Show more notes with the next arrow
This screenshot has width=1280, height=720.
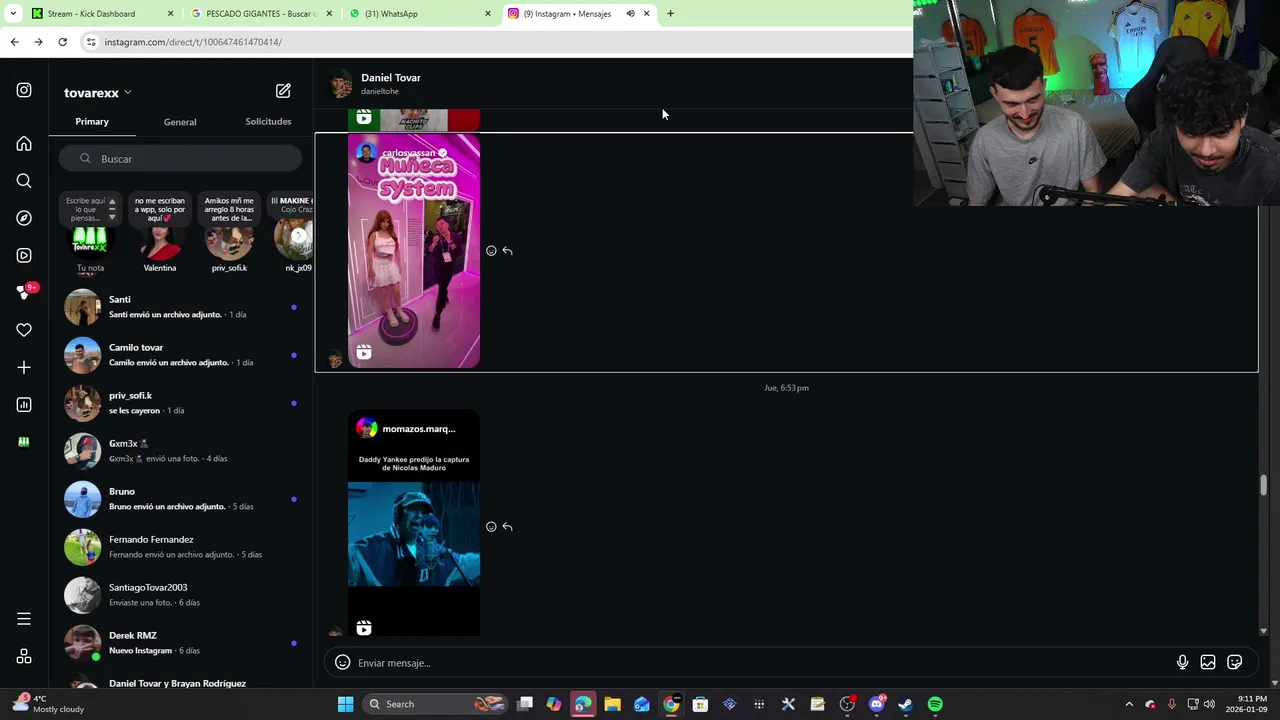click(298, 237)
